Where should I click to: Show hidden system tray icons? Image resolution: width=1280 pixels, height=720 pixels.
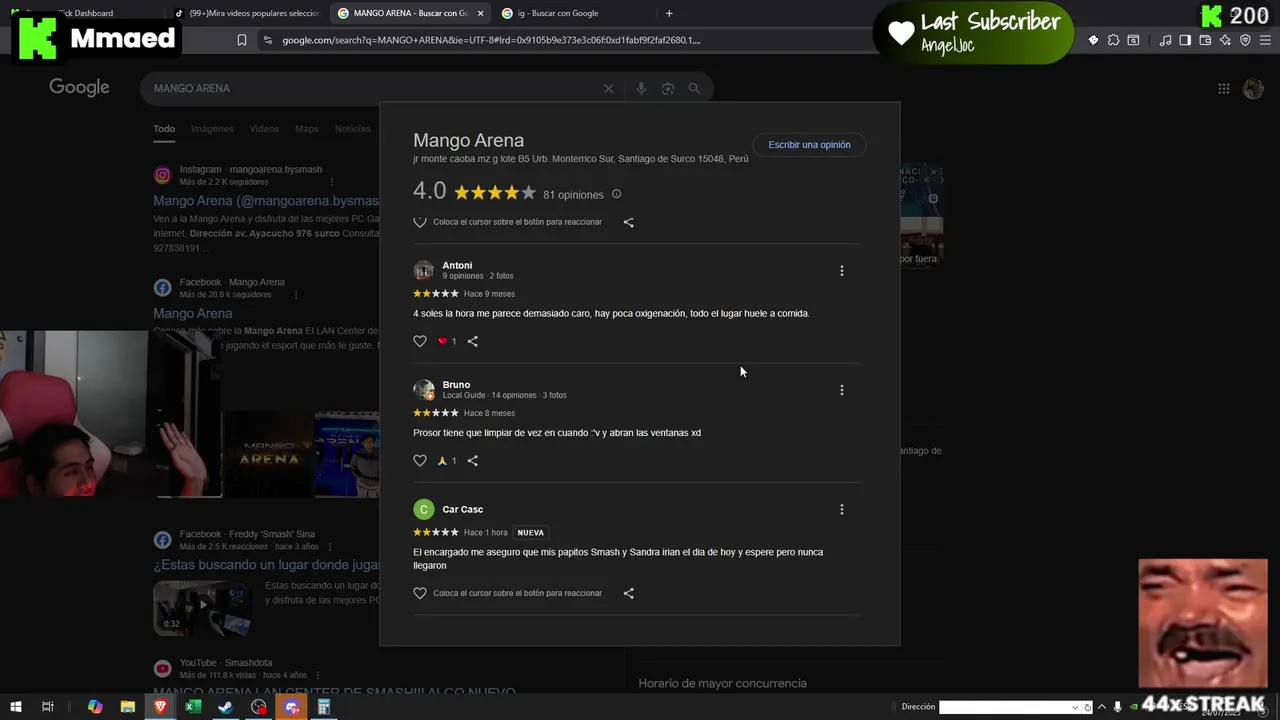(x=1104, y=707)
